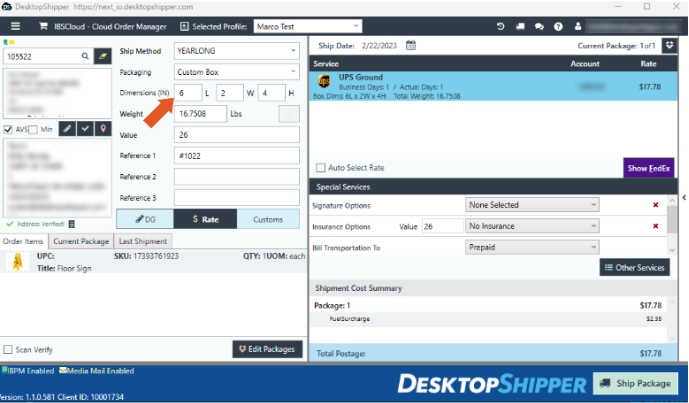
Task: Click the FuelSurcharge line
Action: click(x=488, y=319)
